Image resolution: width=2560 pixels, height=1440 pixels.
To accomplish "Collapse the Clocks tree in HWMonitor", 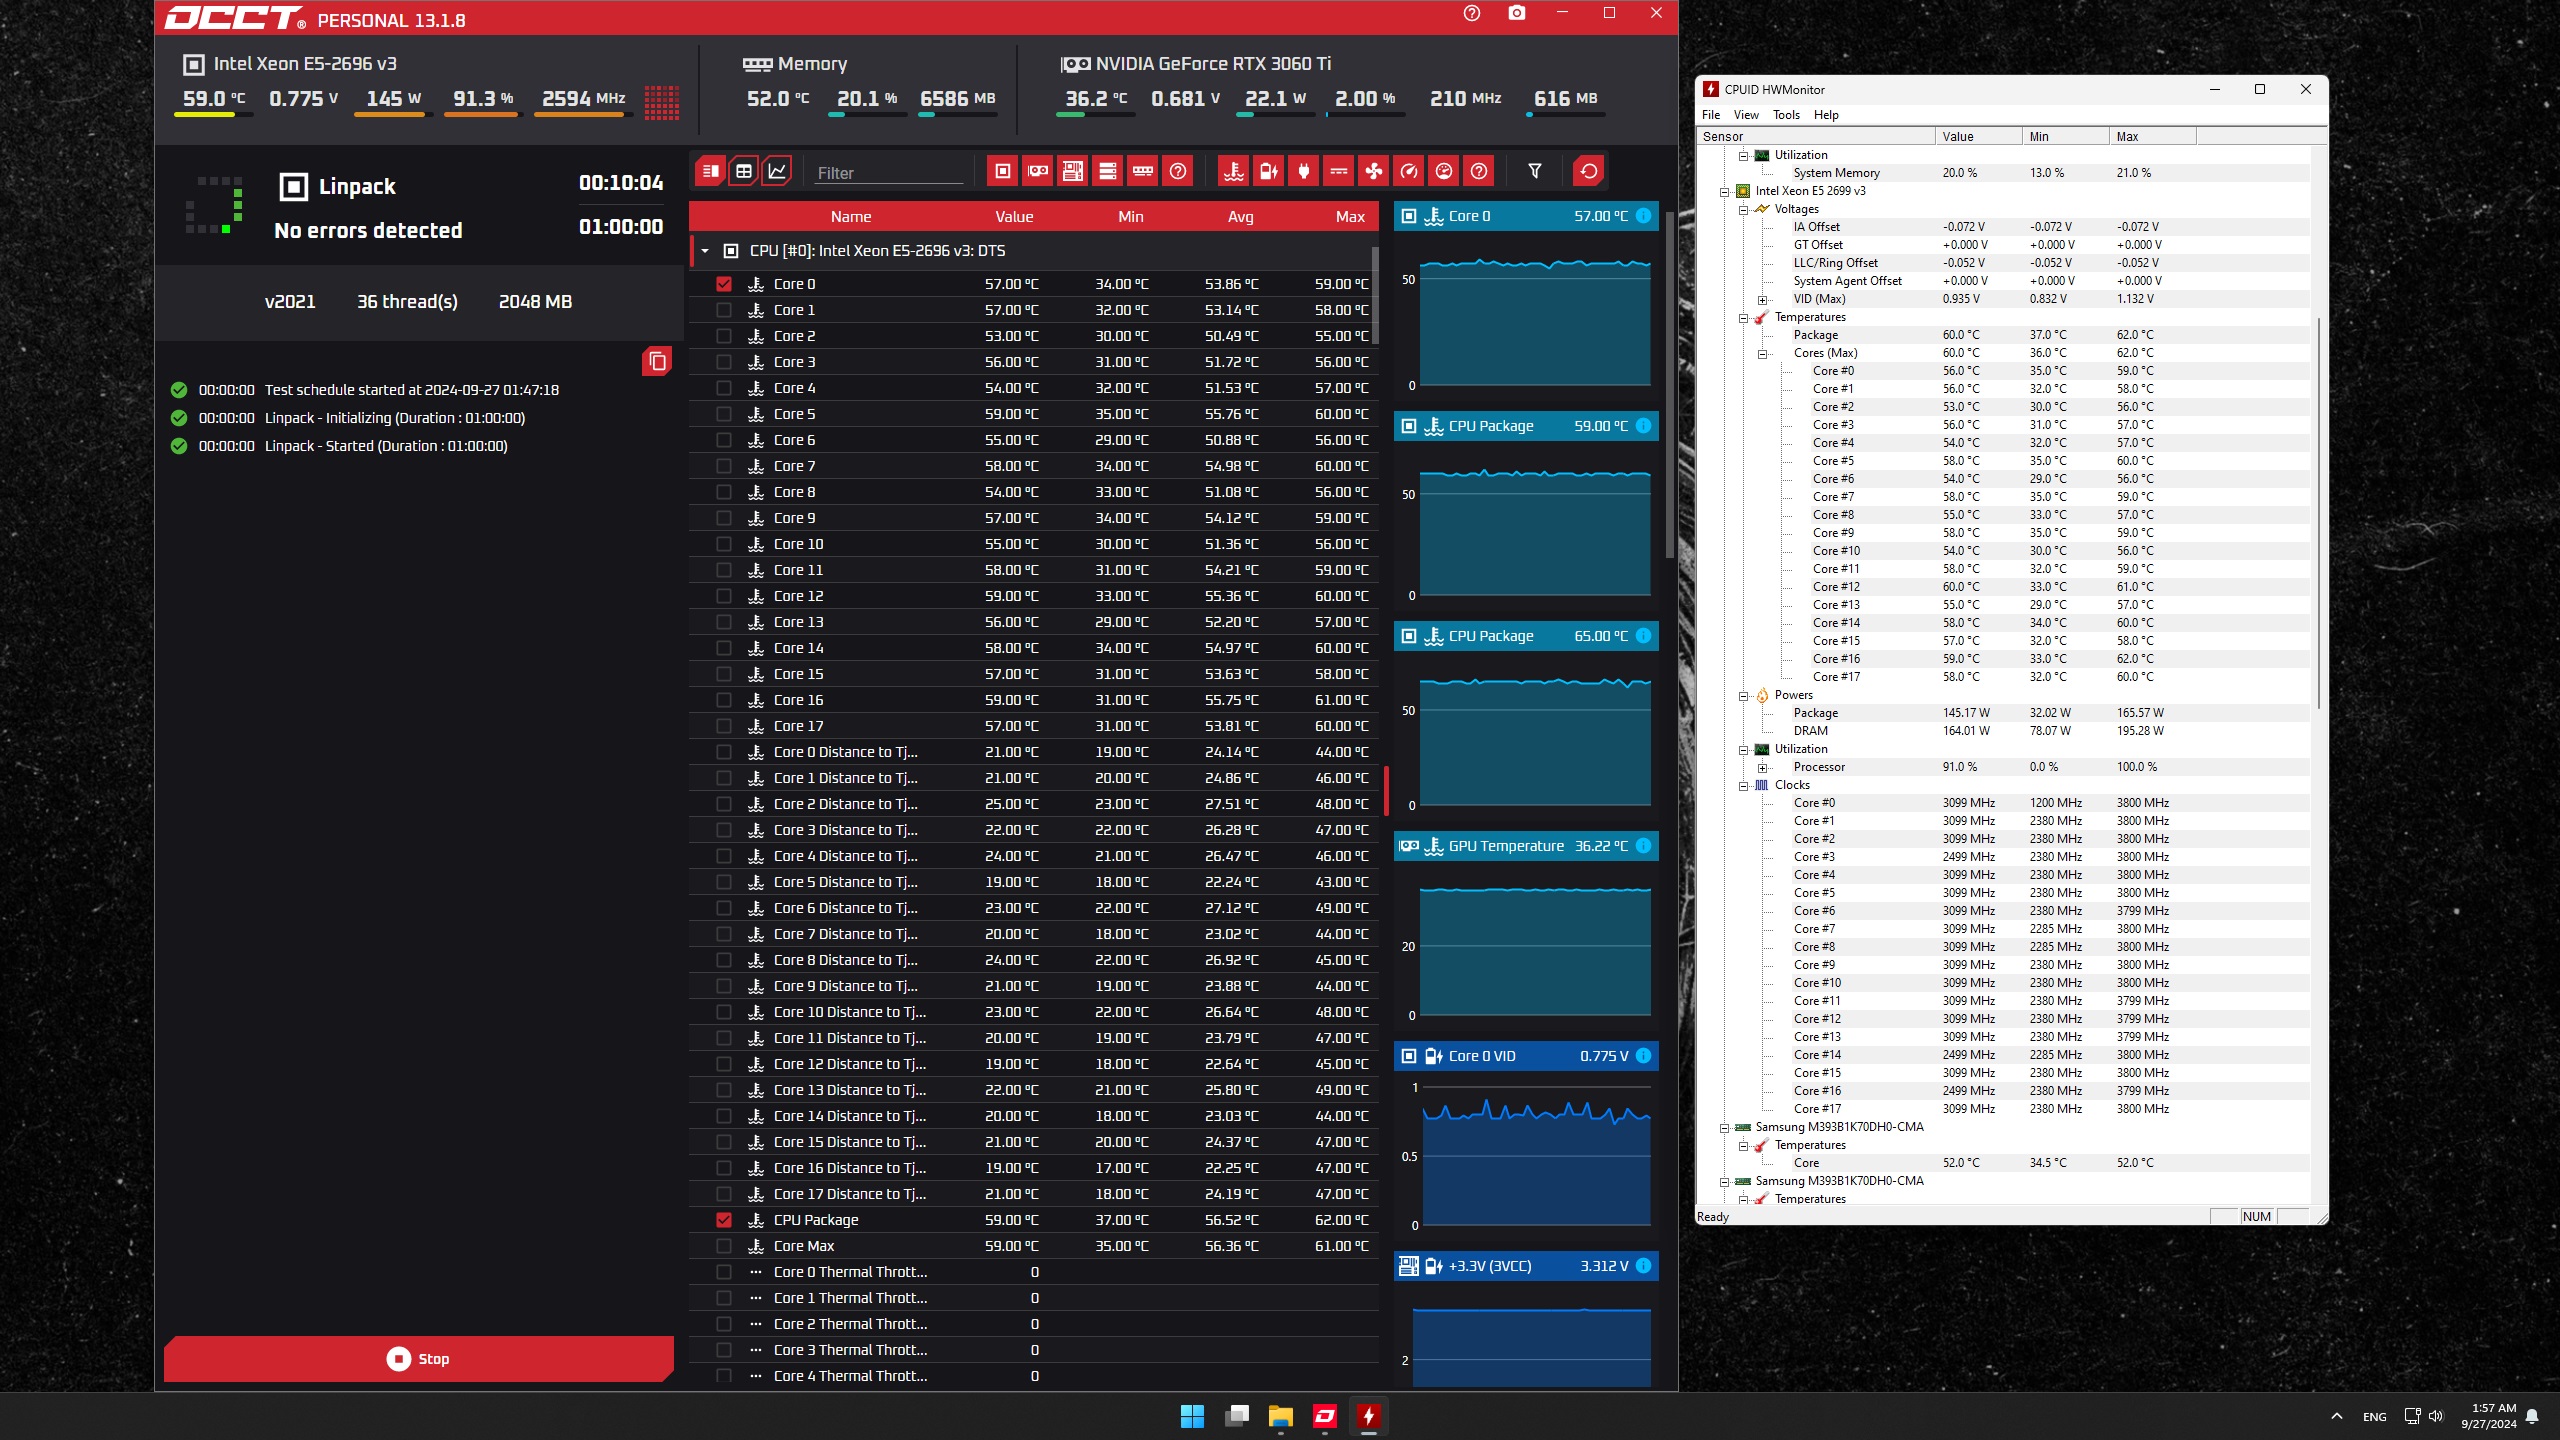I will pos(1744,786).
